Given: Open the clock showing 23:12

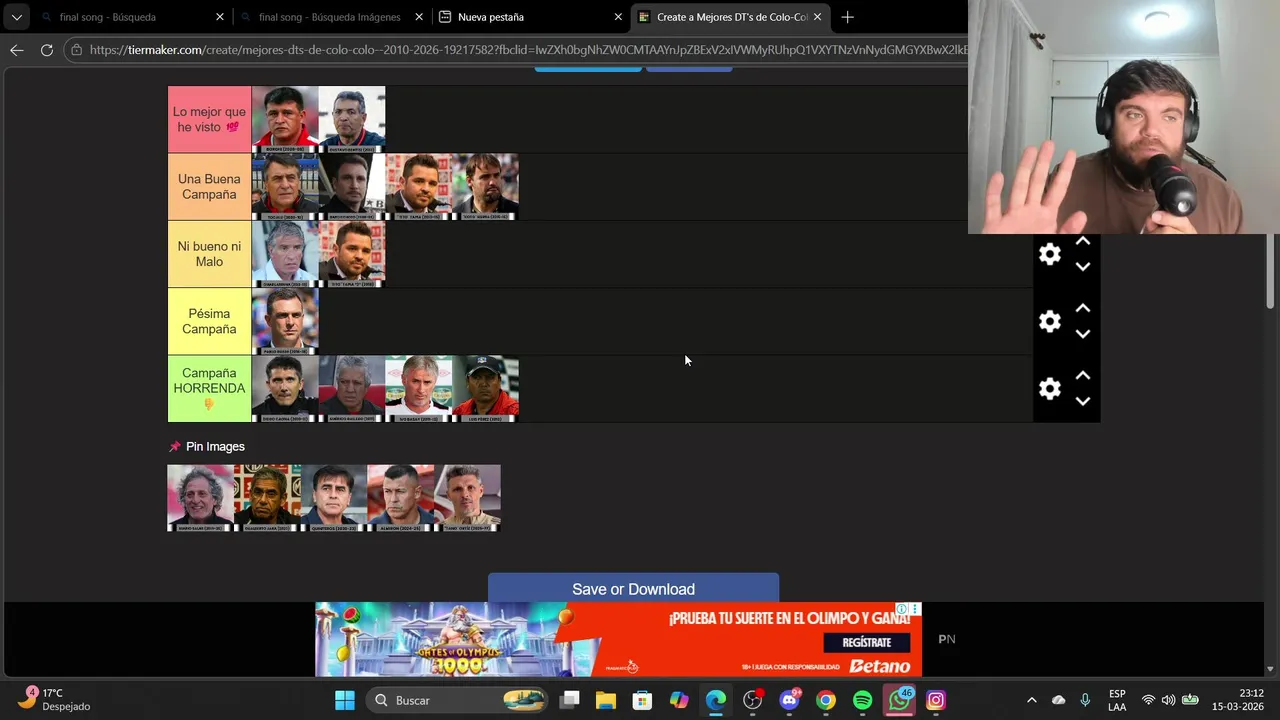Looking at the screenshot, I should pos(1237,700).
